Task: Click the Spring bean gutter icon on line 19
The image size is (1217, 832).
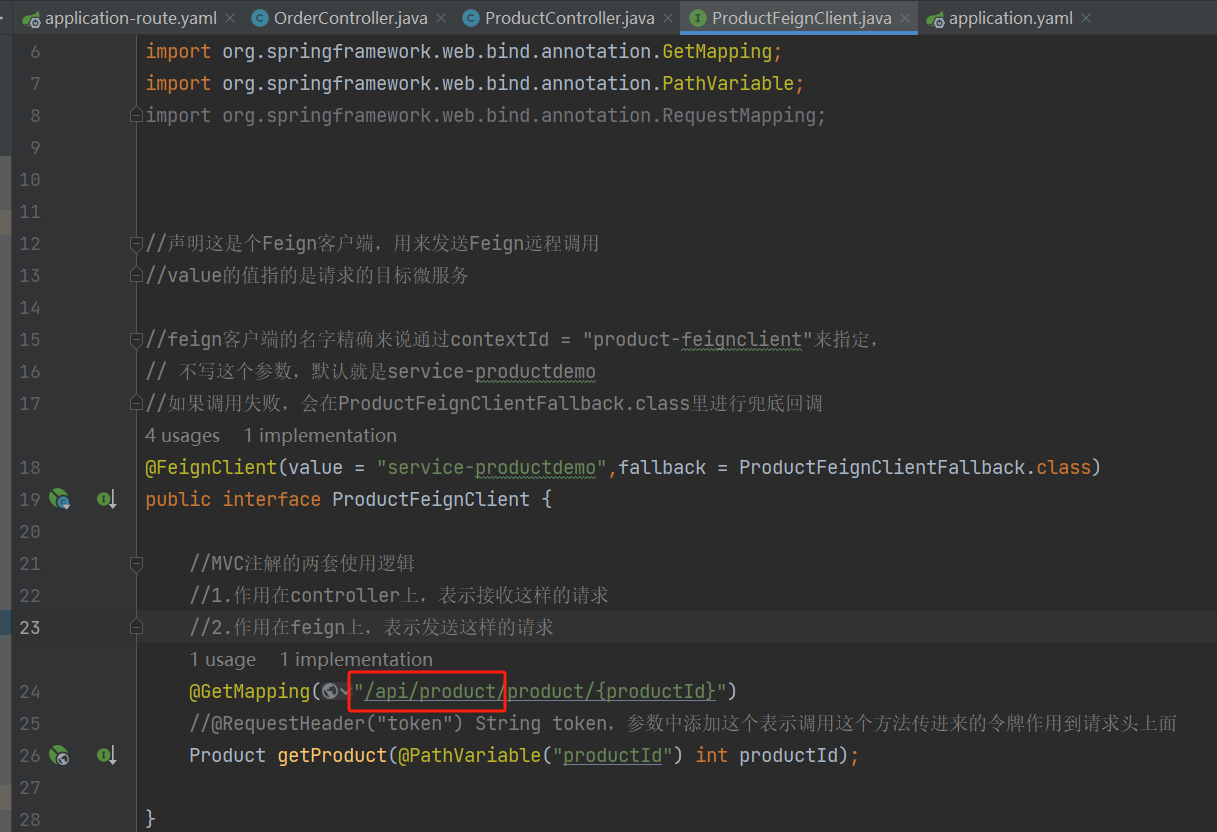Action: [x=60, y=499]
